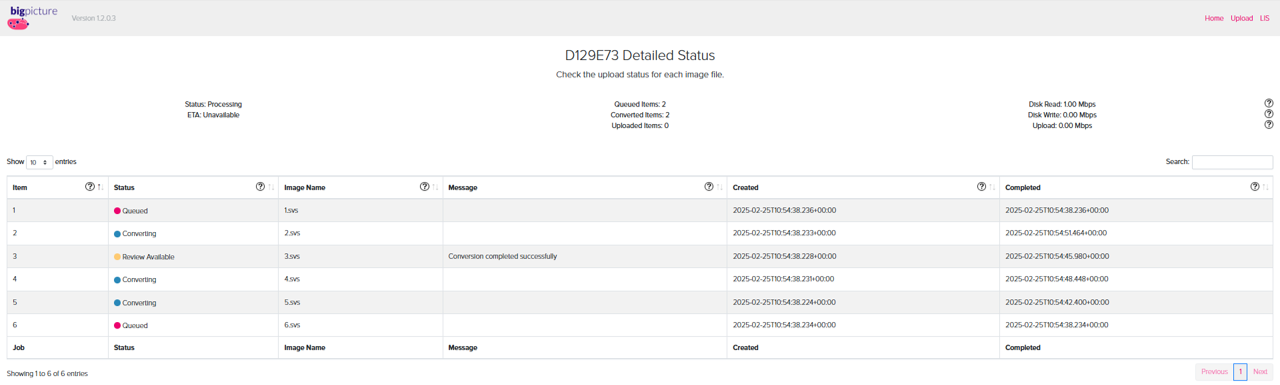The height and width of the screenshot is (385, 1280).
Task: Click pink Queued status dot for 6.svs
Action: point(117,326)
